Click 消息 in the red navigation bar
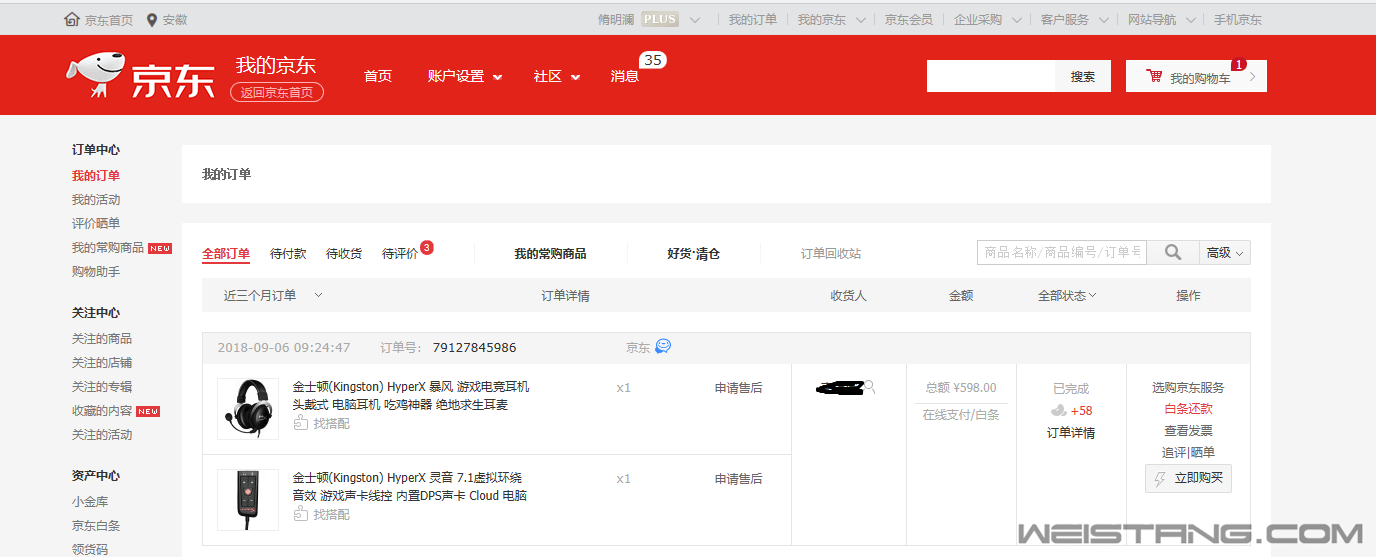This screenshot has width=1376, height=557. (x=625, y=76)
